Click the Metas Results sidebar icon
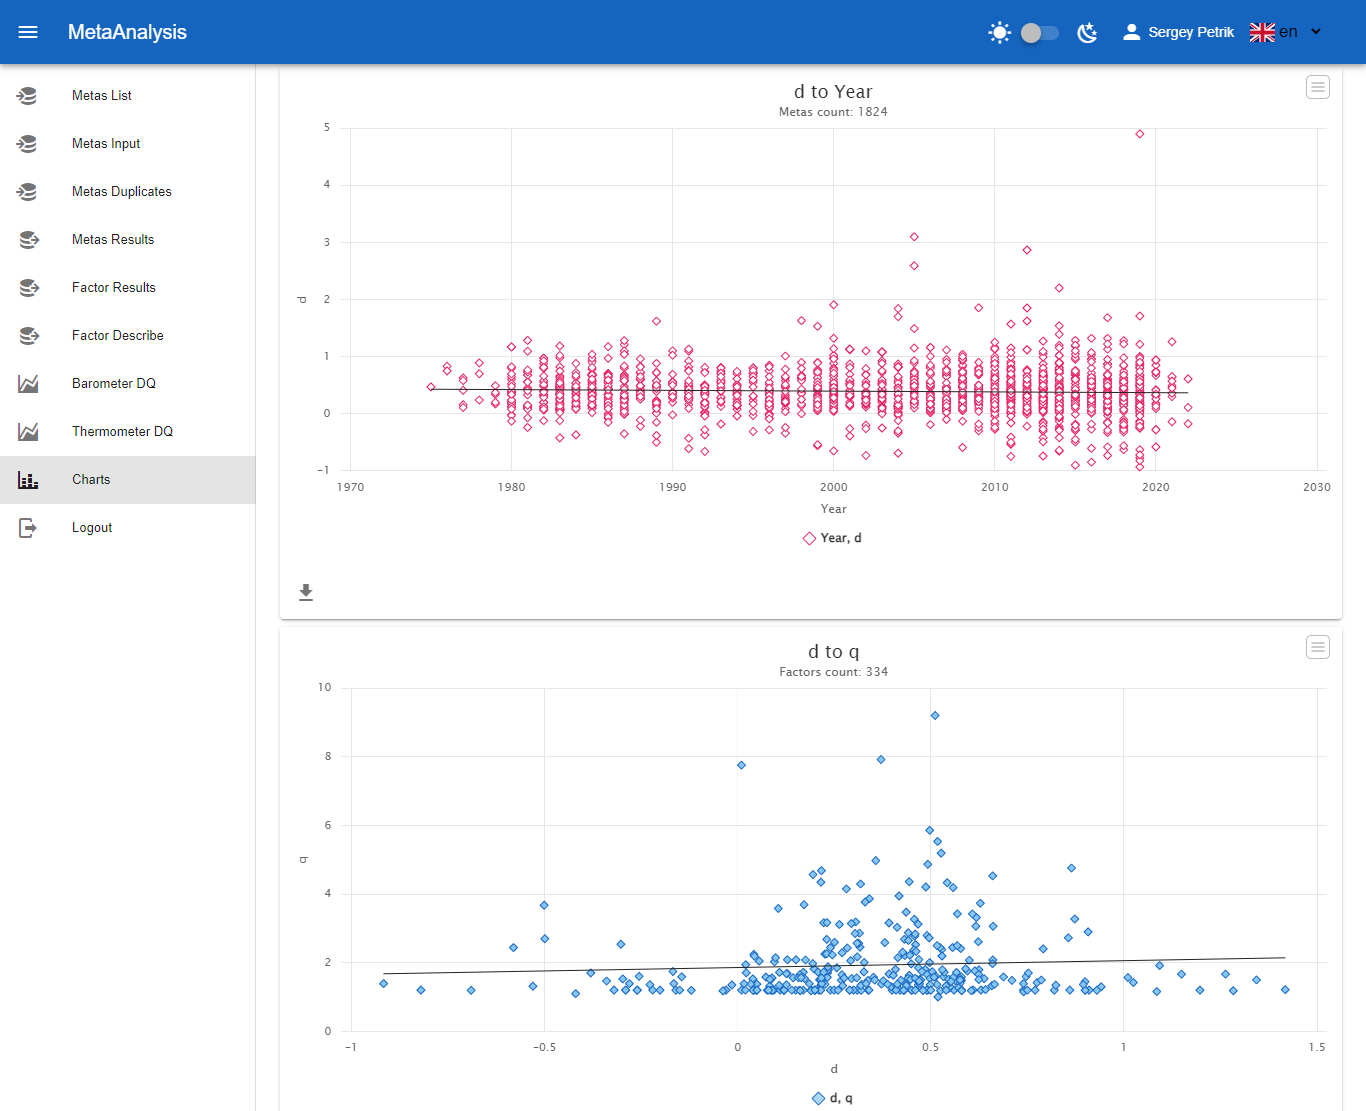Image resolution: width=1366 pixels, height=1111 pixels. (29, 240)
